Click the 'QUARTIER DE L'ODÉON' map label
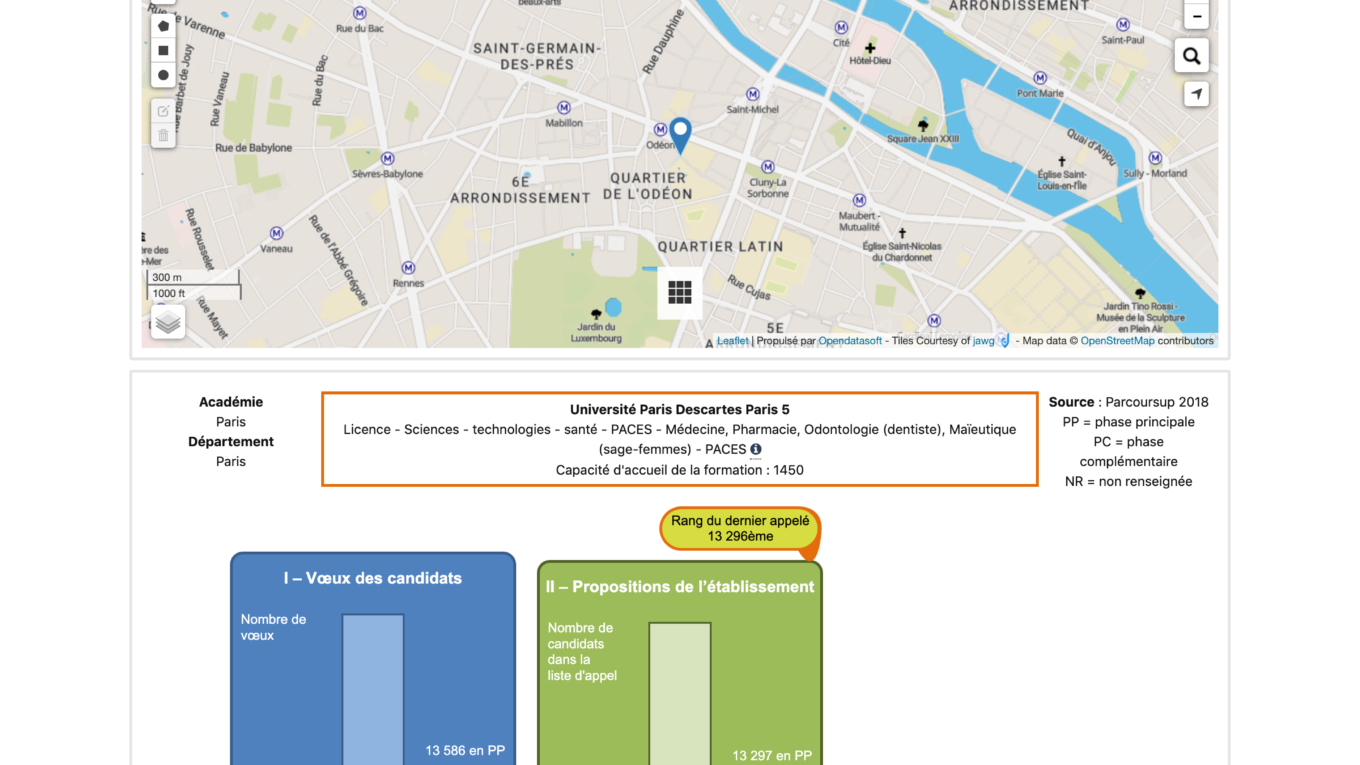 [x=648, y=186]
